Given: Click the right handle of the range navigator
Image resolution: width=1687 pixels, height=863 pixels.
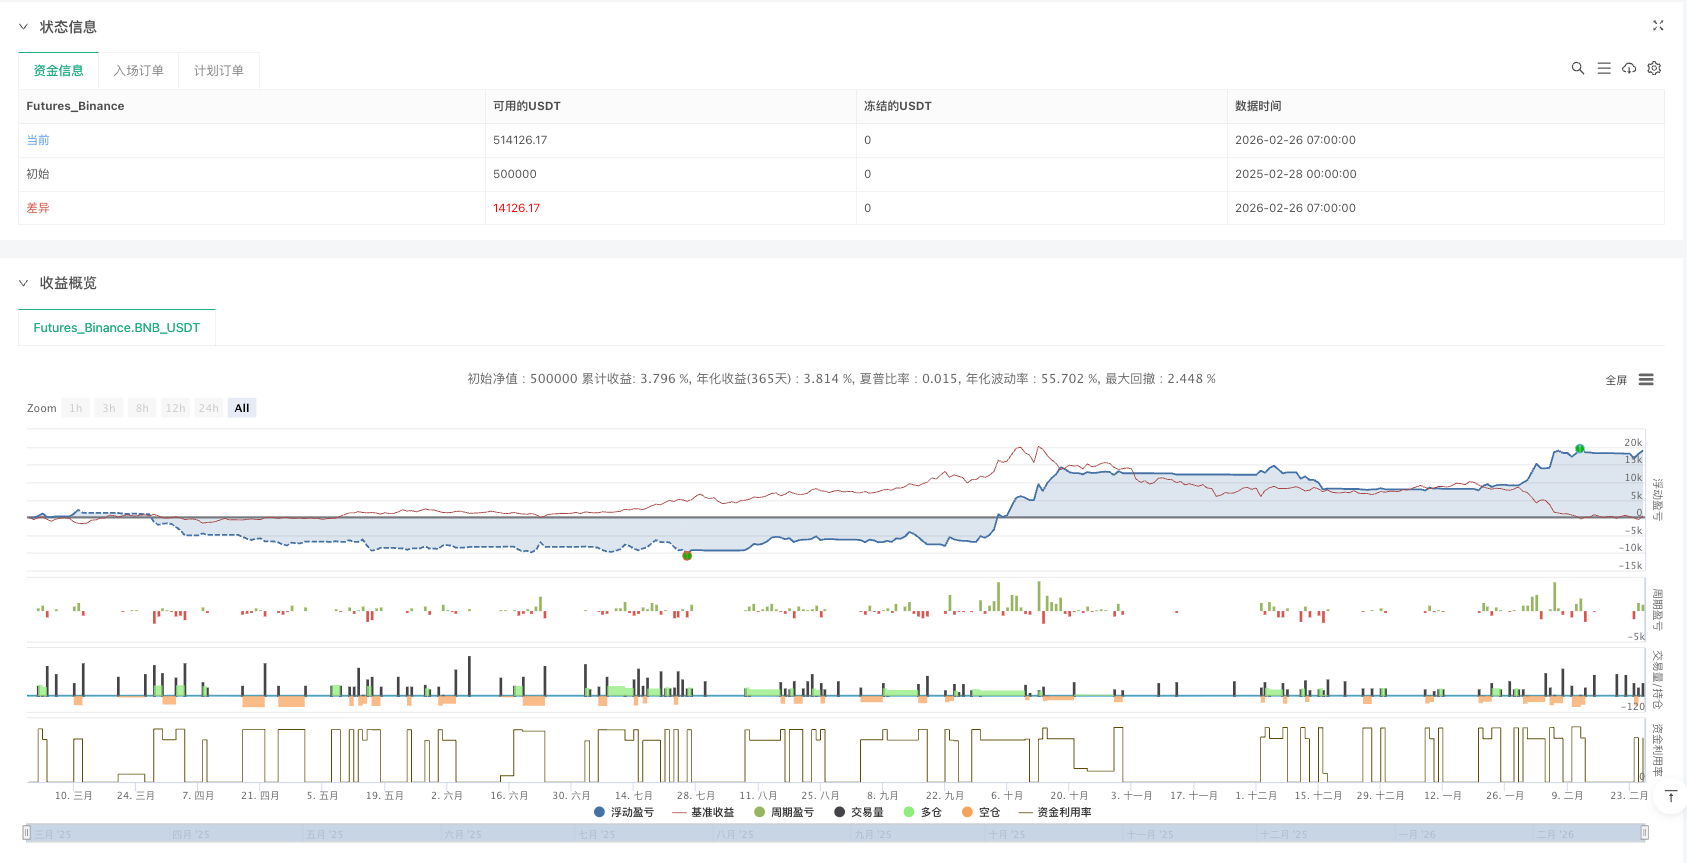Looking at the screenshot, I should (x=1644, y=832).
